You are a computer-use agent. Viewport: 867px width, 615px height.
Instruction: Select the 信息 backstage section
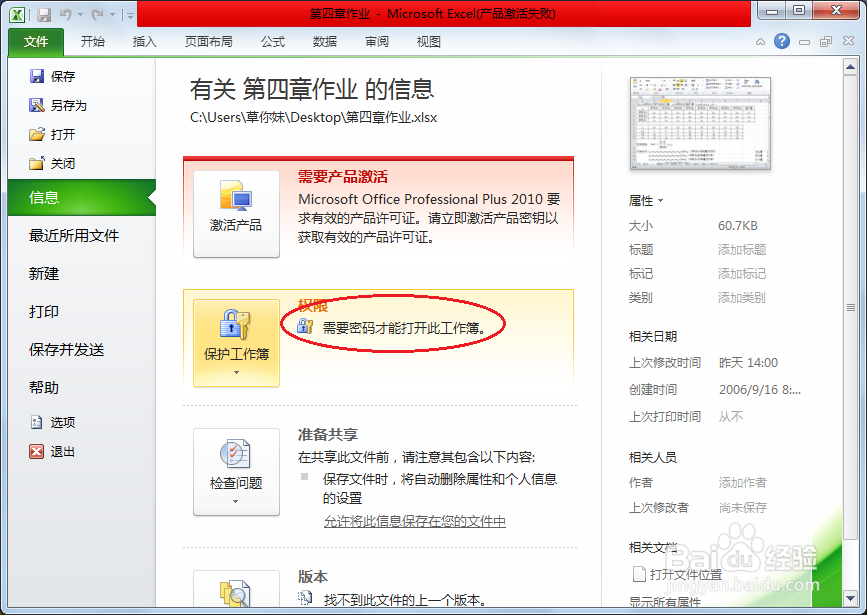82,197
